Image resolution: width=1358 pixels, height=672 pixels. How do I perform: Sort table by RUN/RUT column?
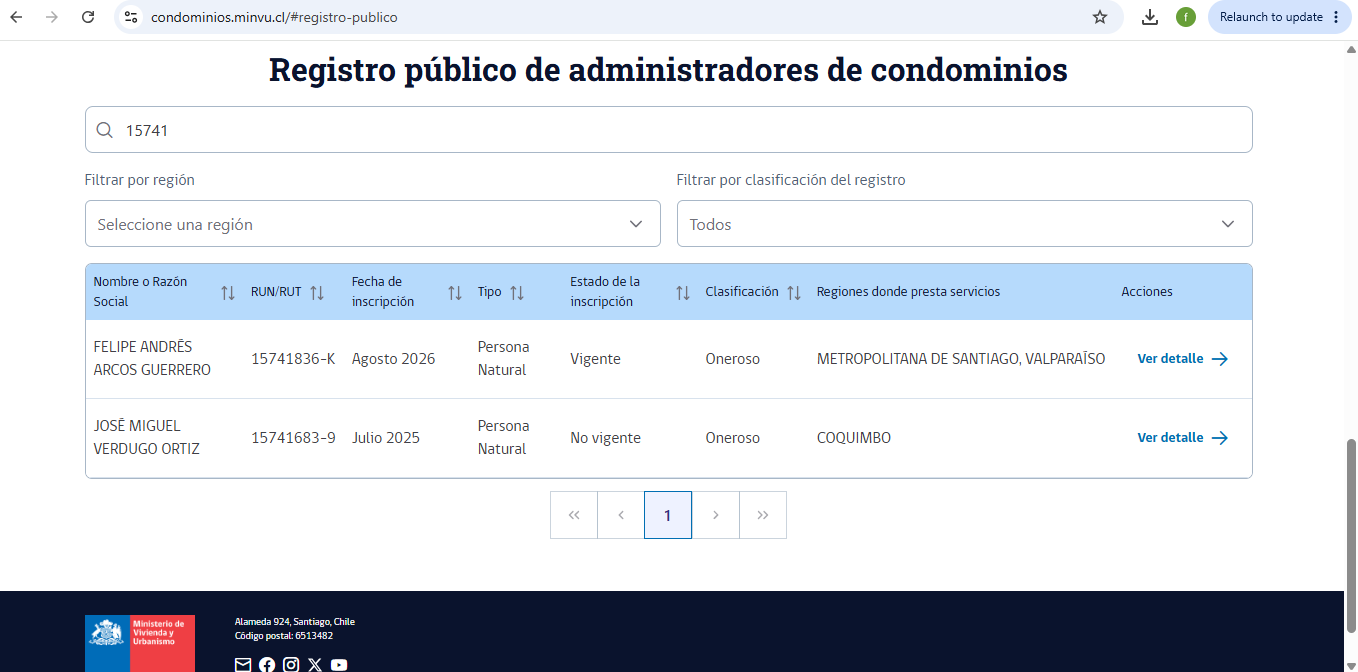pyautogui.click(x=317, y=293)
